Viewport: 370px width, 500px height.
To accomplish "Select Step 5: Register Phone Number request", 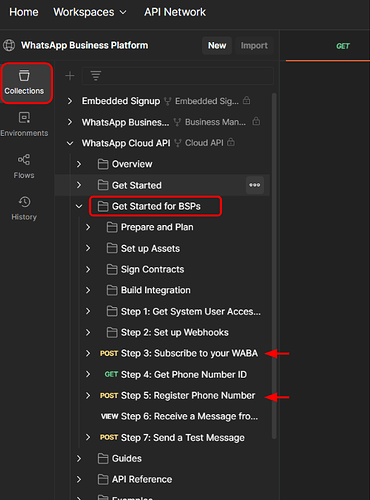I will (177, 396).
